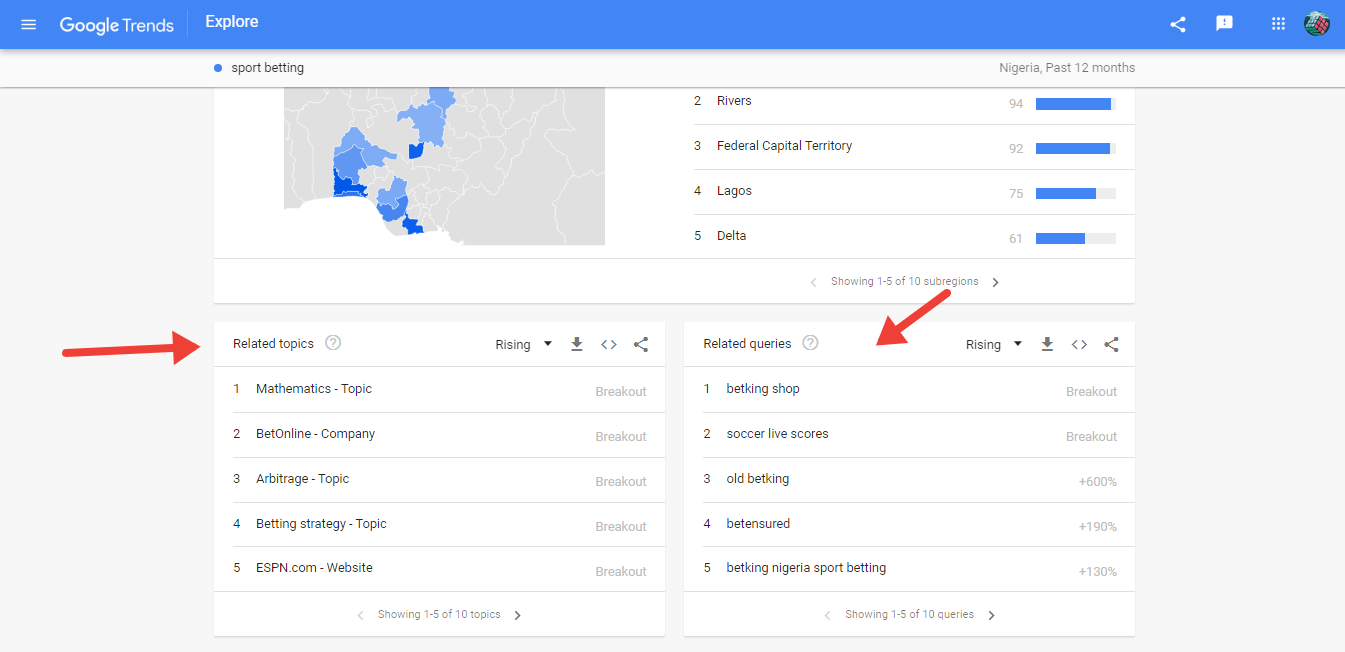
Task: Open the Related queries Rising dropdown
Action: tap(994, 344)
